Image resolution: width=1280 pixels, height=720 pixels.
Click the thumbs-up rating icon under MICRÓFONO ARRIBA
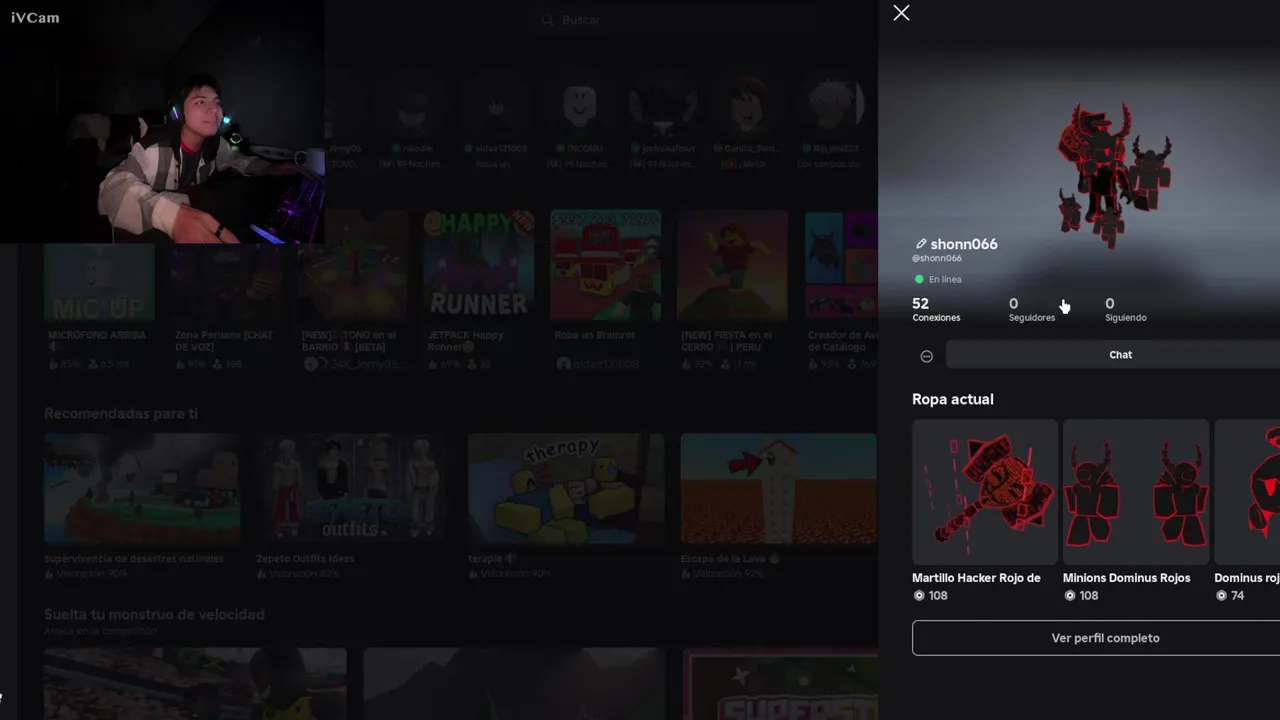54,365
